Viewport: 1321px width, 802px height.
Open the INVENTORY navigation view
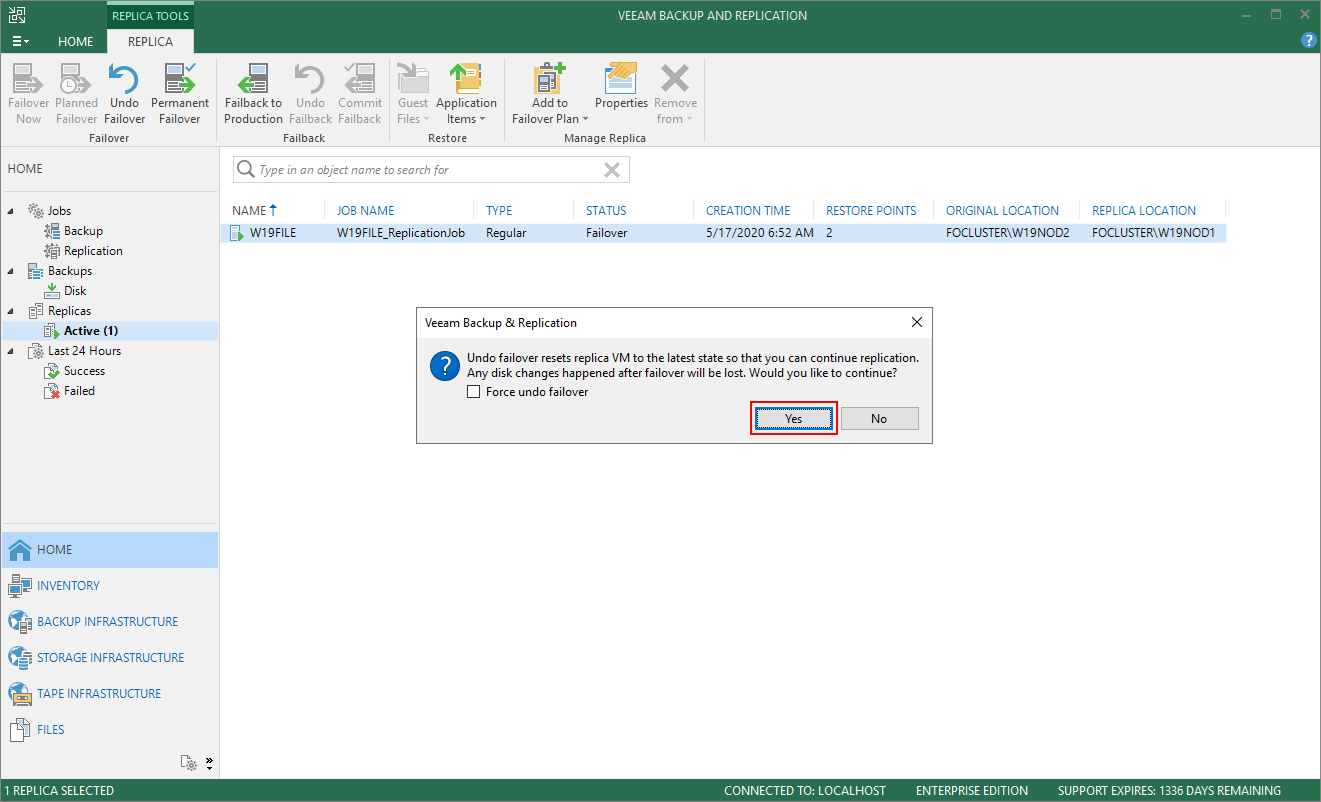coord(109,586)
